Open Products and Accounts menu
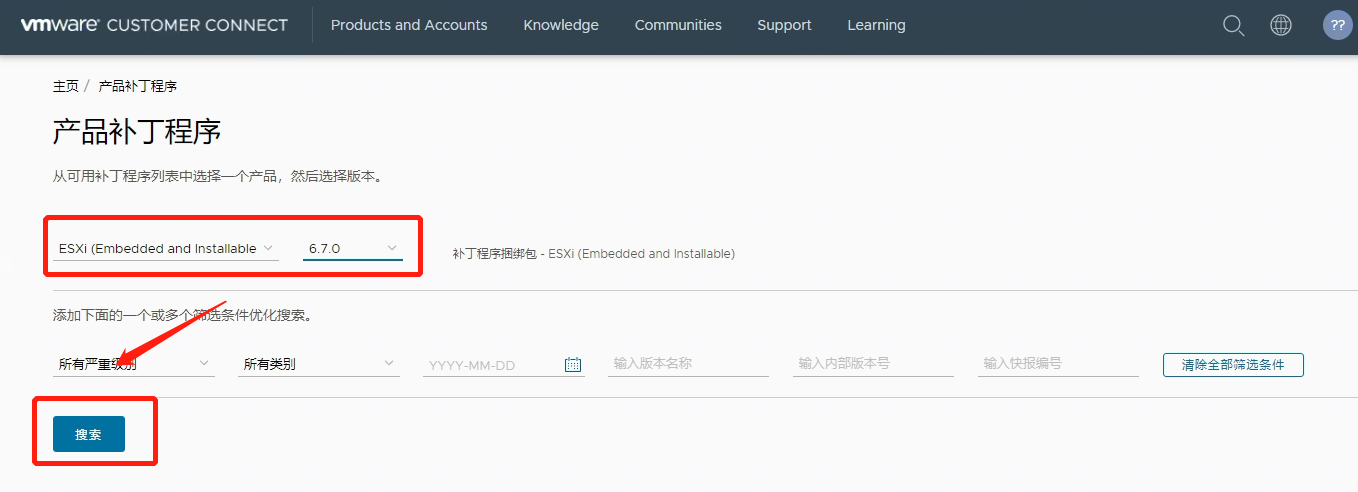Image resolution: width=1358 pixels, height=492 pixels. (x=409, y=25)
